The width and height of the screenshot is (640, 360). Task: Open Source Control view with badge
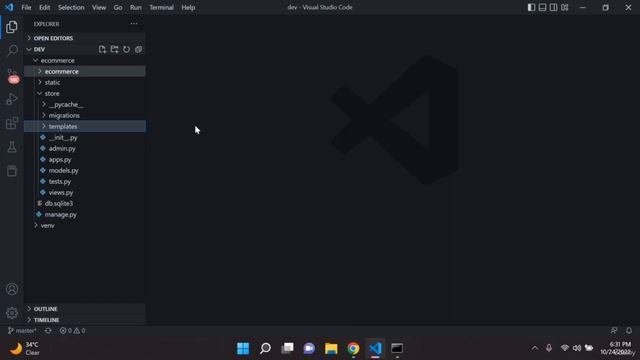click(x=12, y=76)
